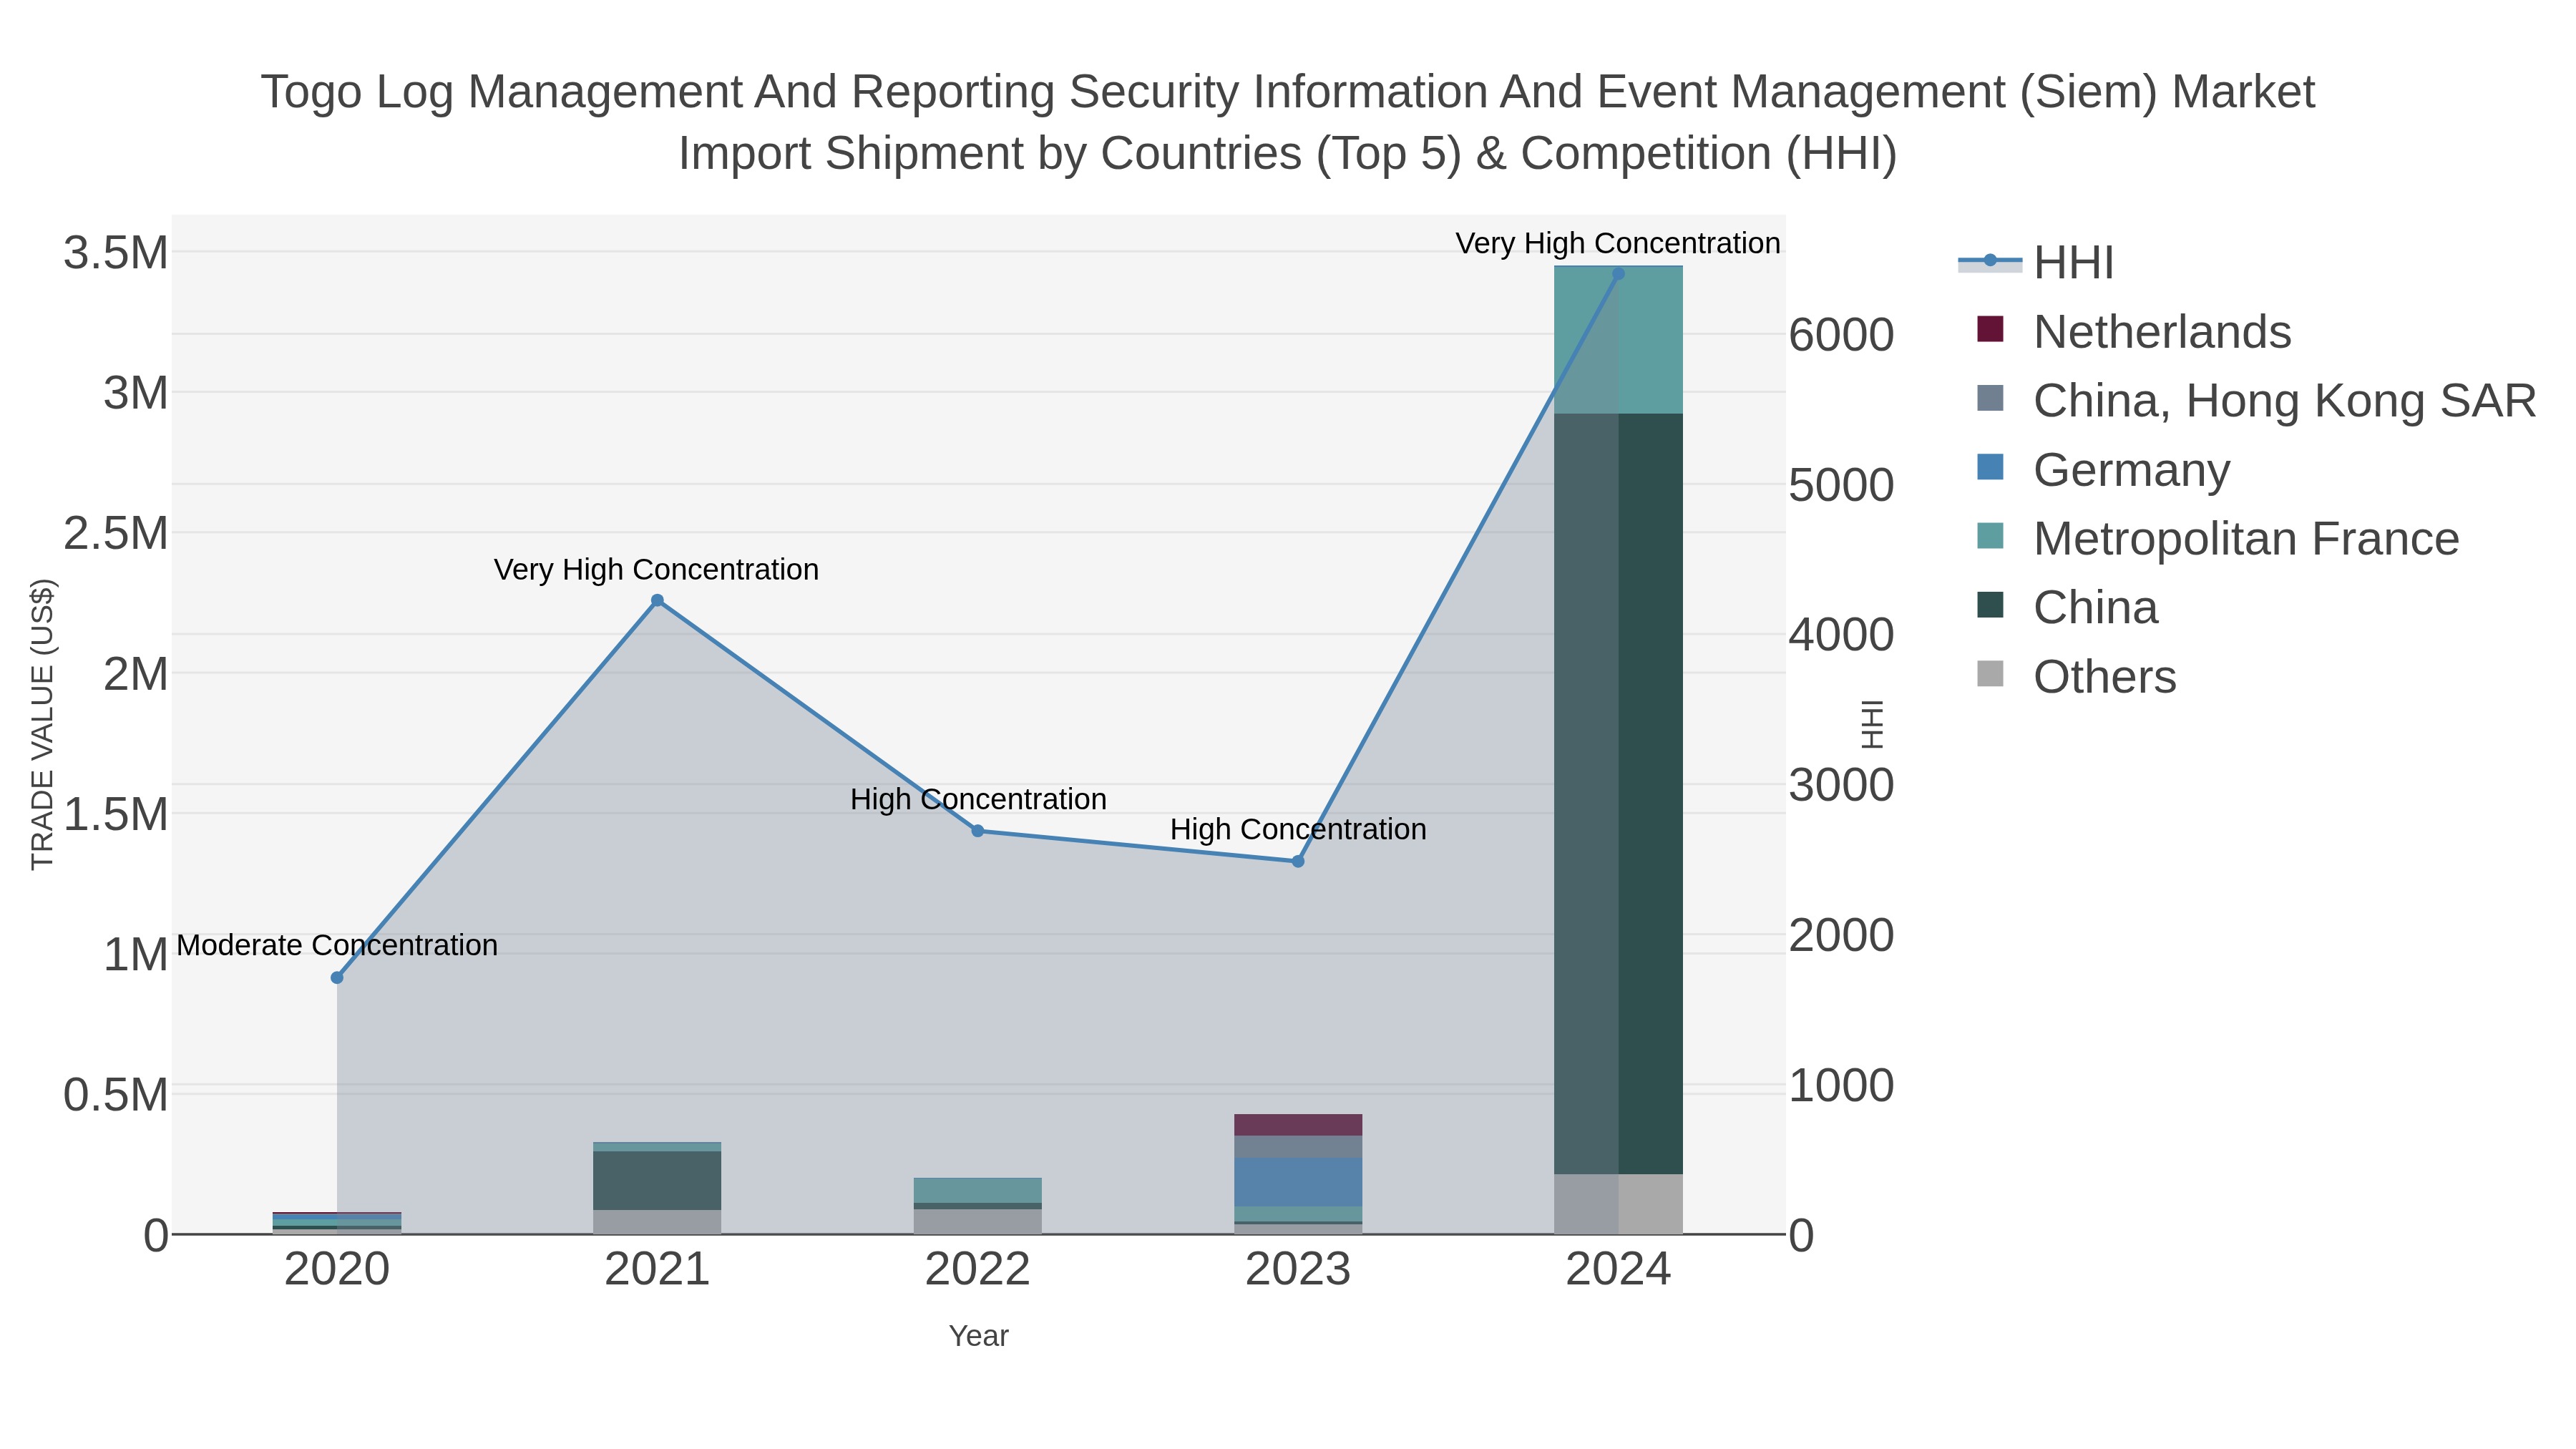Click the 2022 x-axis label
The width and height of the screenshot is (2576, 1449).
(x=978, y=1269)
